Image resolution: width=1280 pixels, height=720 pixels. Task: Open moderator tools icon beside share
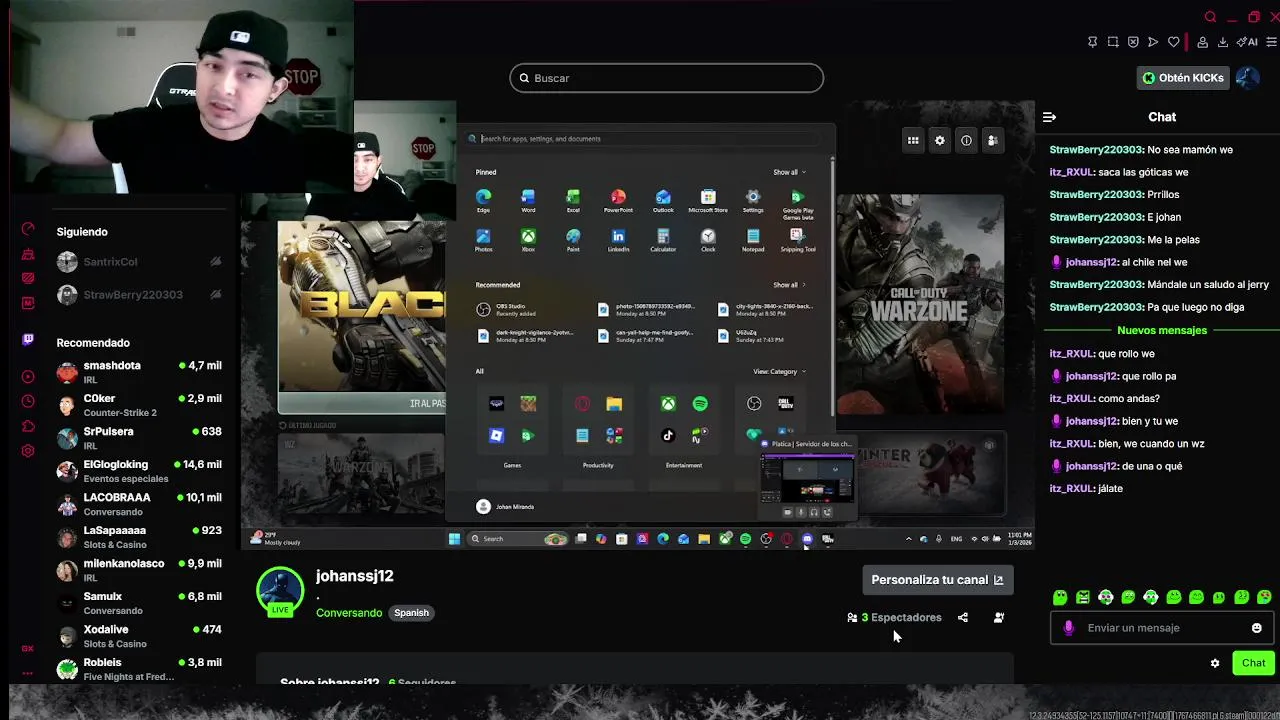pyautogui.click(x=998, y=617)
